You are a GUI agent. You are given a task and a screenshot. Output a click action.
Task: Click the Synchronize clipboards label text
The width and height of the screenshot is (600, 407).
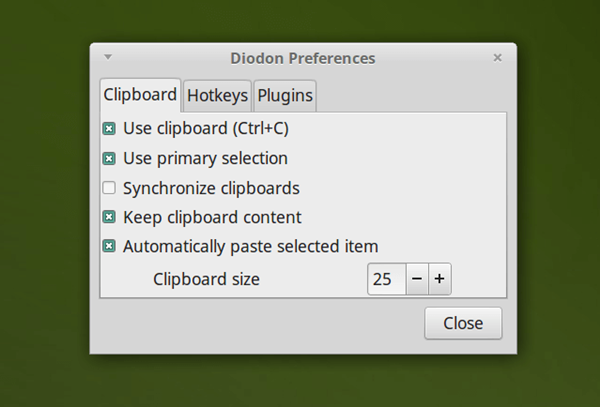coord(211,188)
